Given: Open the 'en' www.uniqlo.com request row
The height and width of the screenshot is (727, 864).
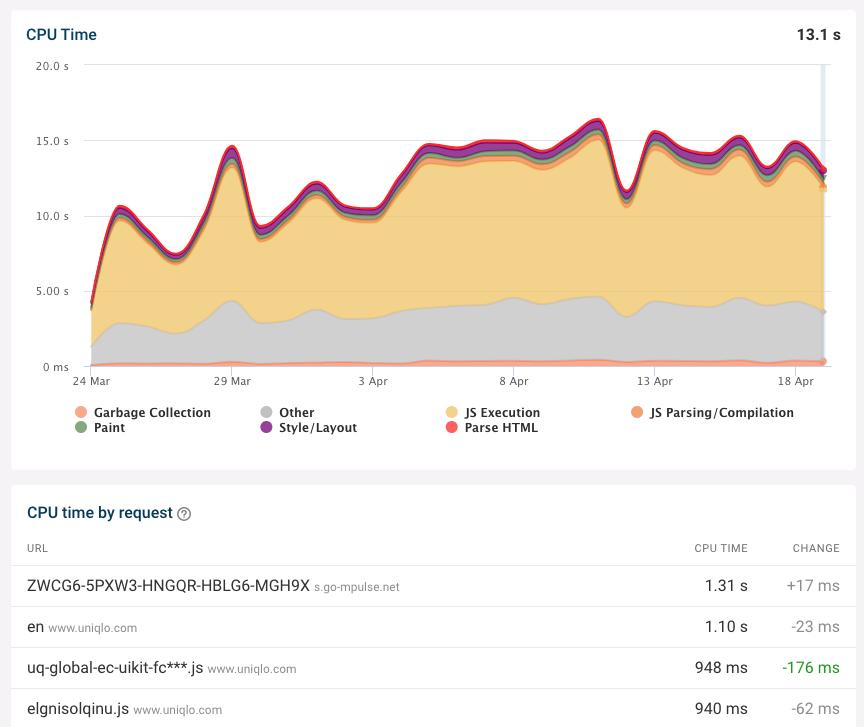Looking at the screenshot, I should point(433,627).
